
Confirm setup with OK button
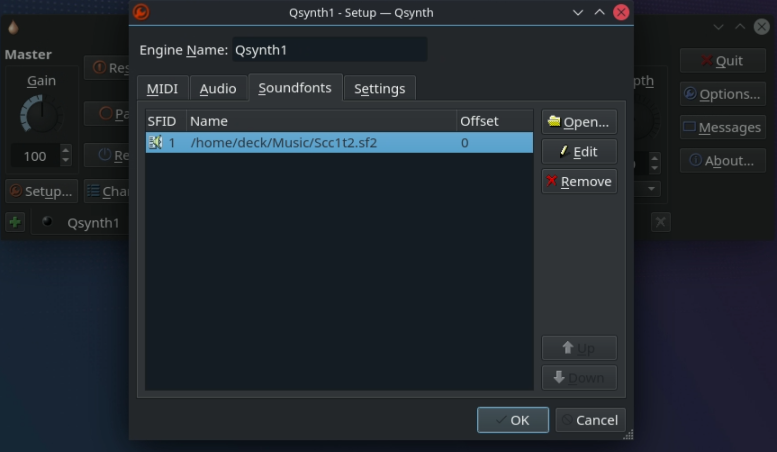tap(512, 420)
